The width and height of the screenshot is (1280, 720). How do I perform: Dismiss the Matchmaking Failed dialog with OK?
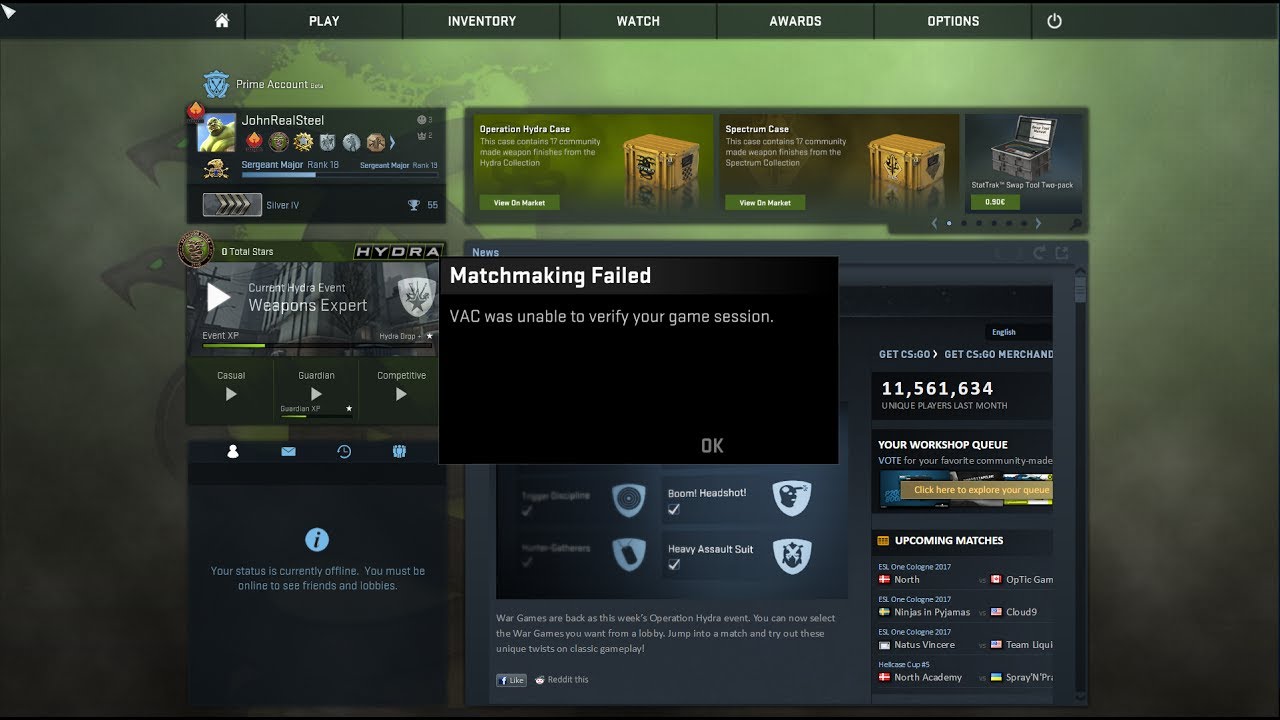[712, 446]
